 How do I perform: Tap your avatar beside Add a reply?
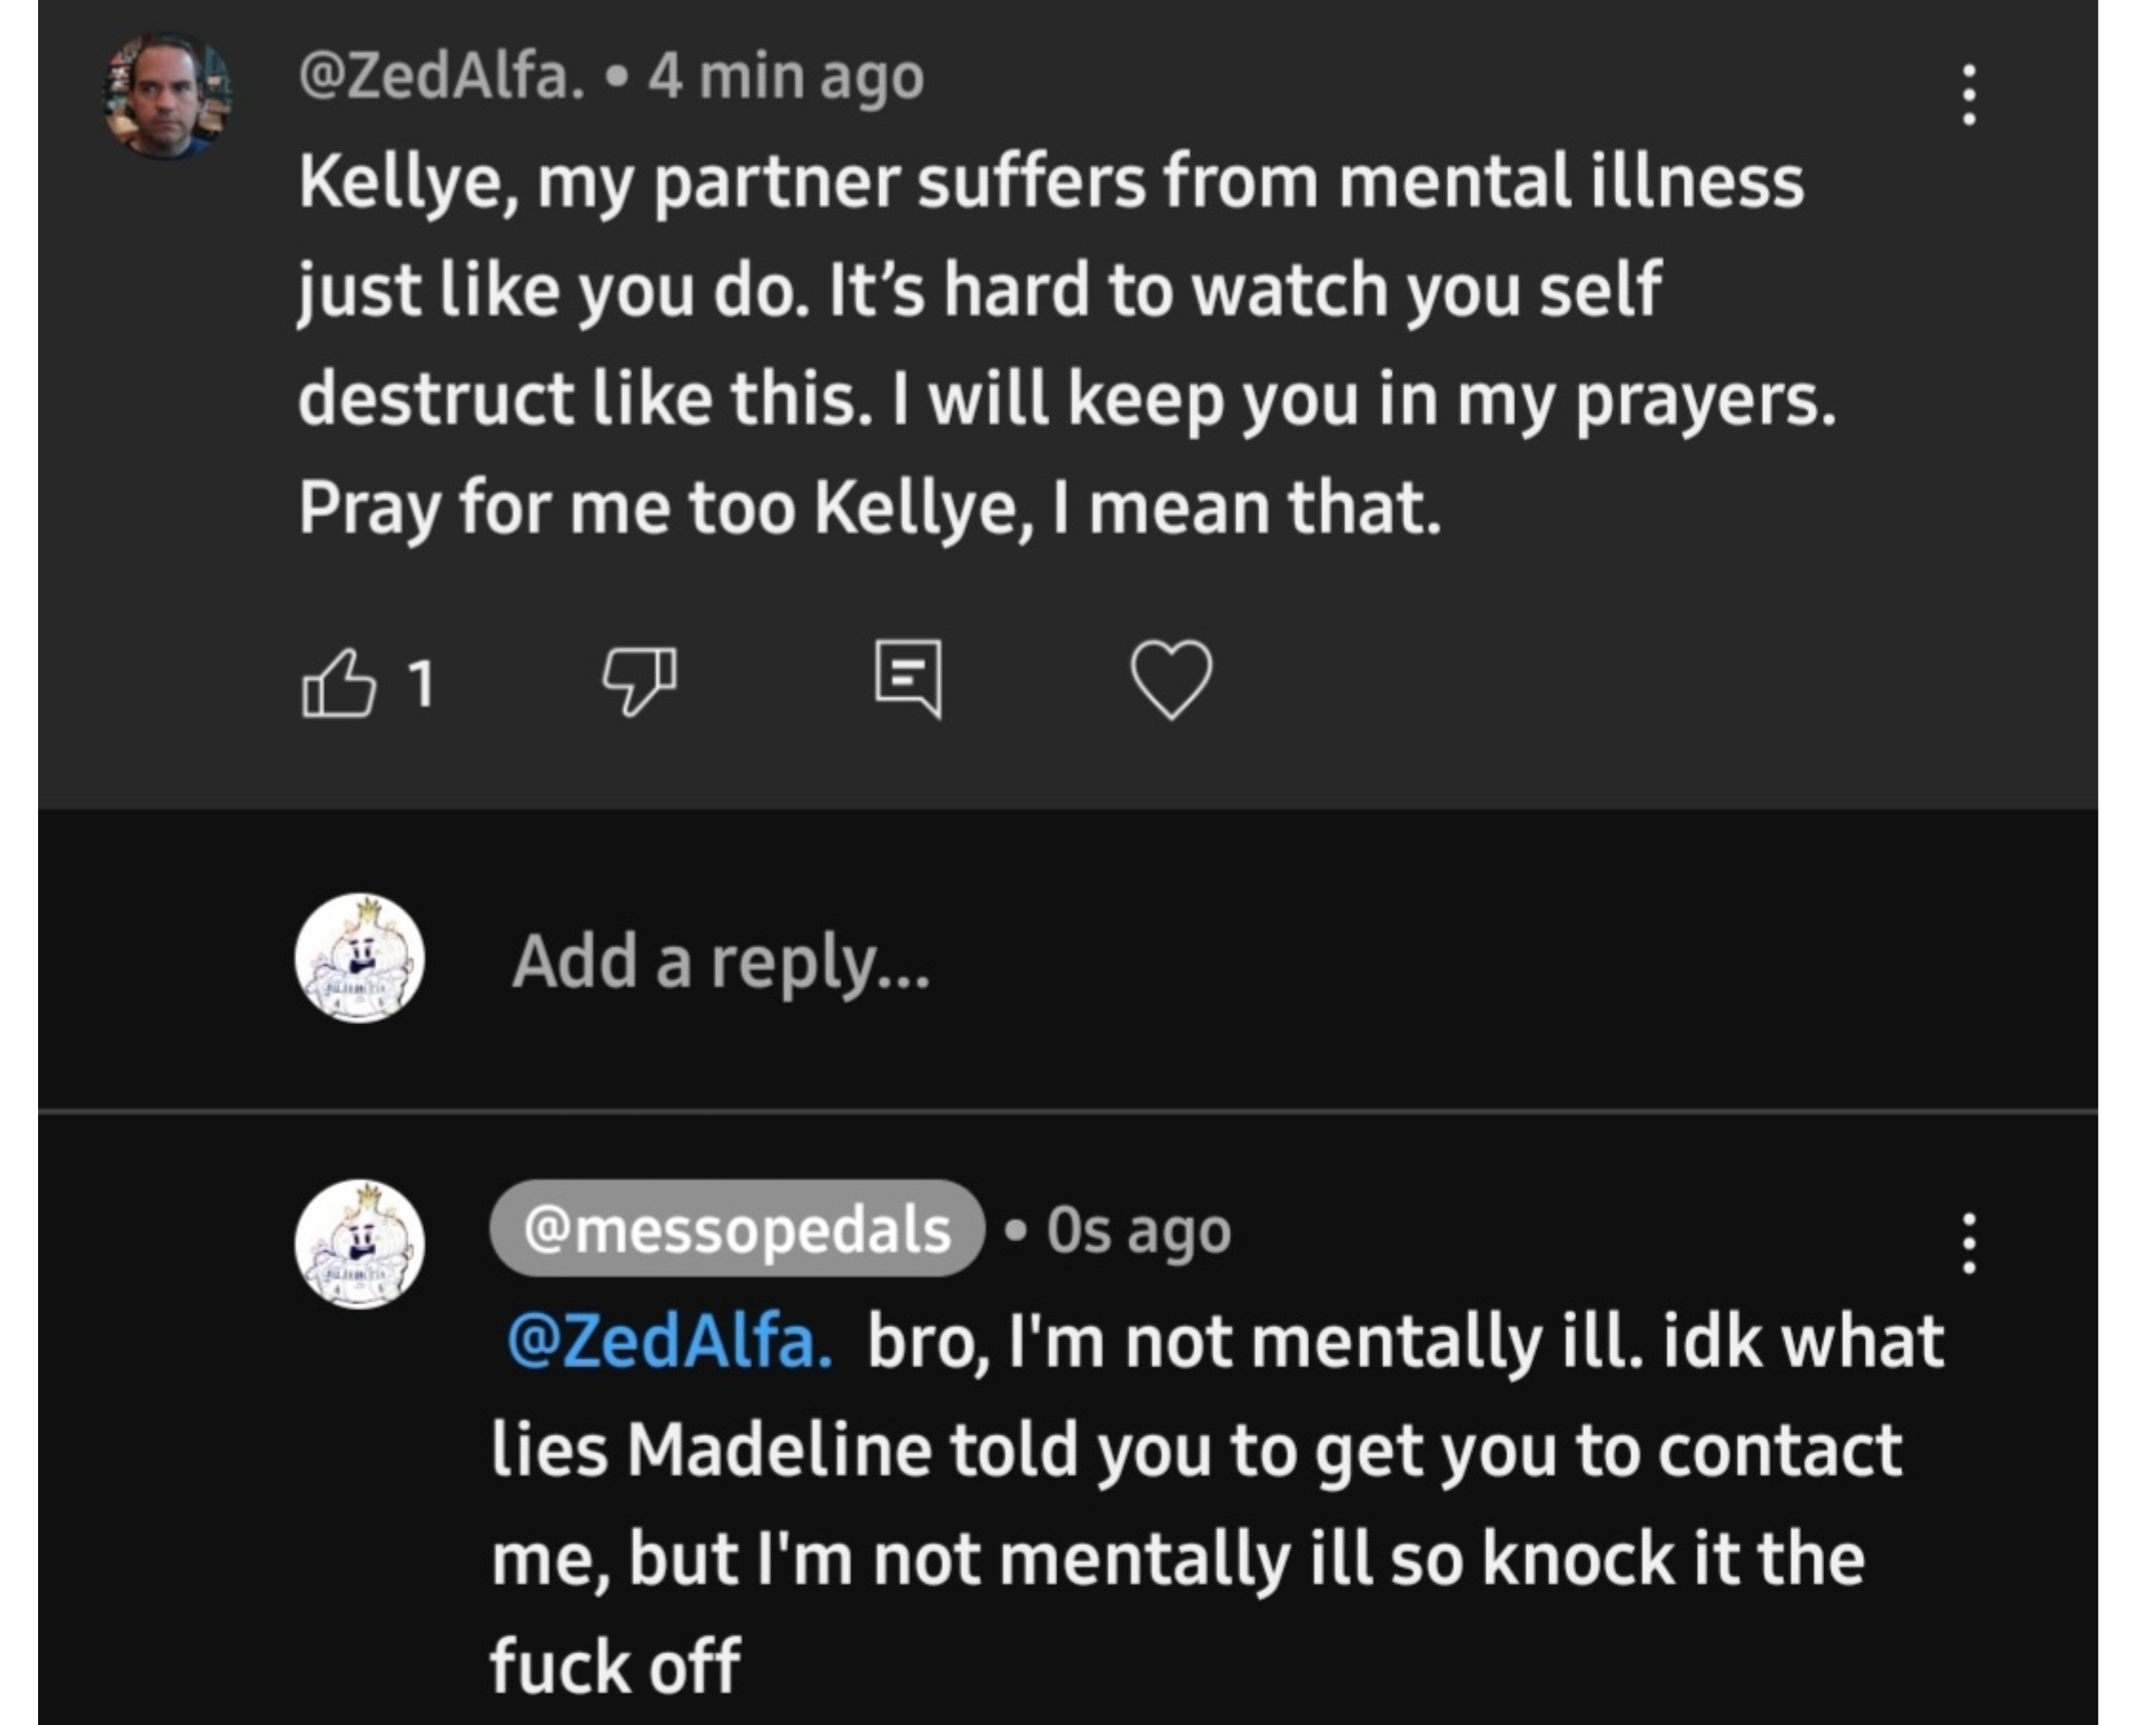(360, 958)
